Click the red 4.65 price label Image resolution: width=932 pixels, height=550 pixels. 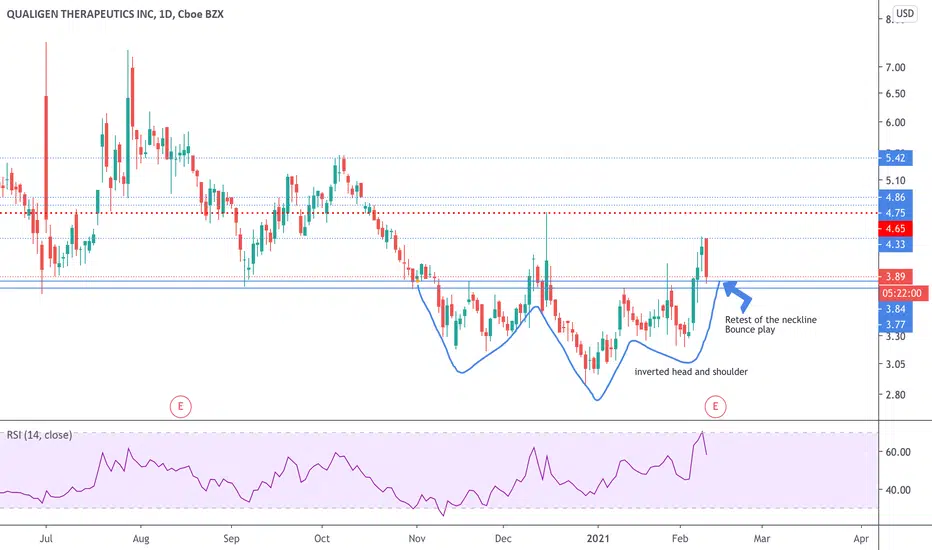click(x=895, y=228)
